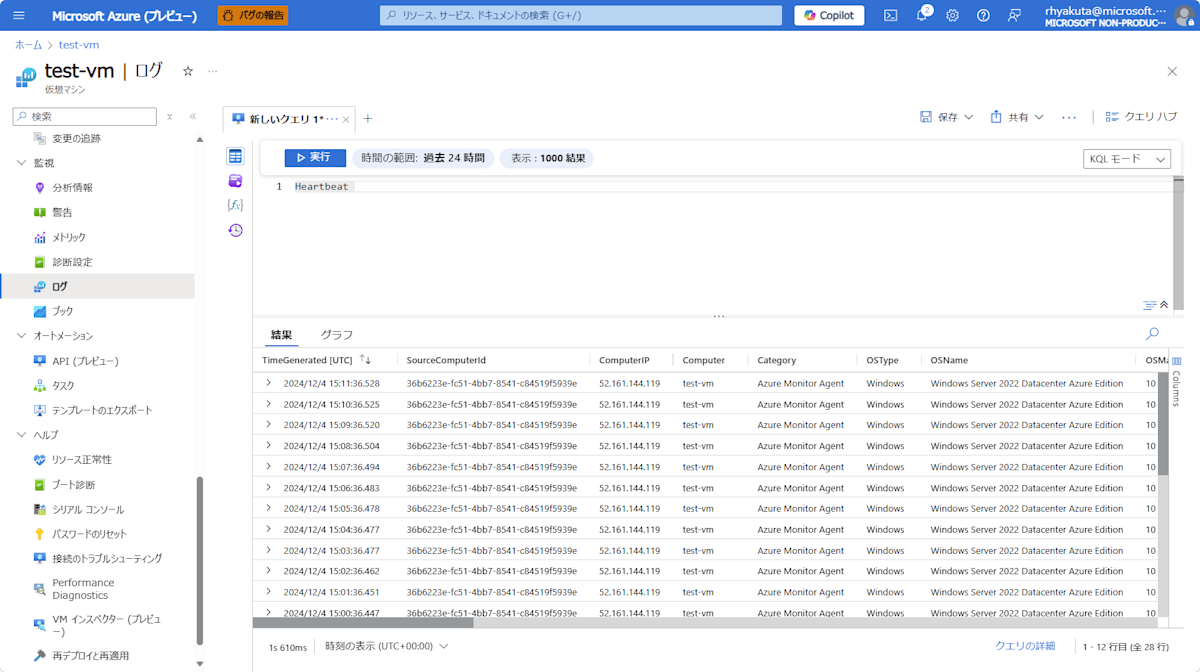This screenshot has width=1200, height=672.
Task: Open the 共有 dropdown
Action: pos(1017,117)
